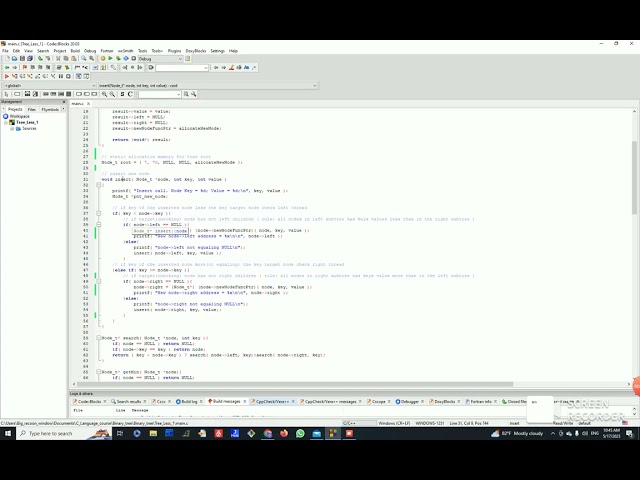Expand the Sources folder node
This screenshot has width=640, height=480.
[12, 129]
